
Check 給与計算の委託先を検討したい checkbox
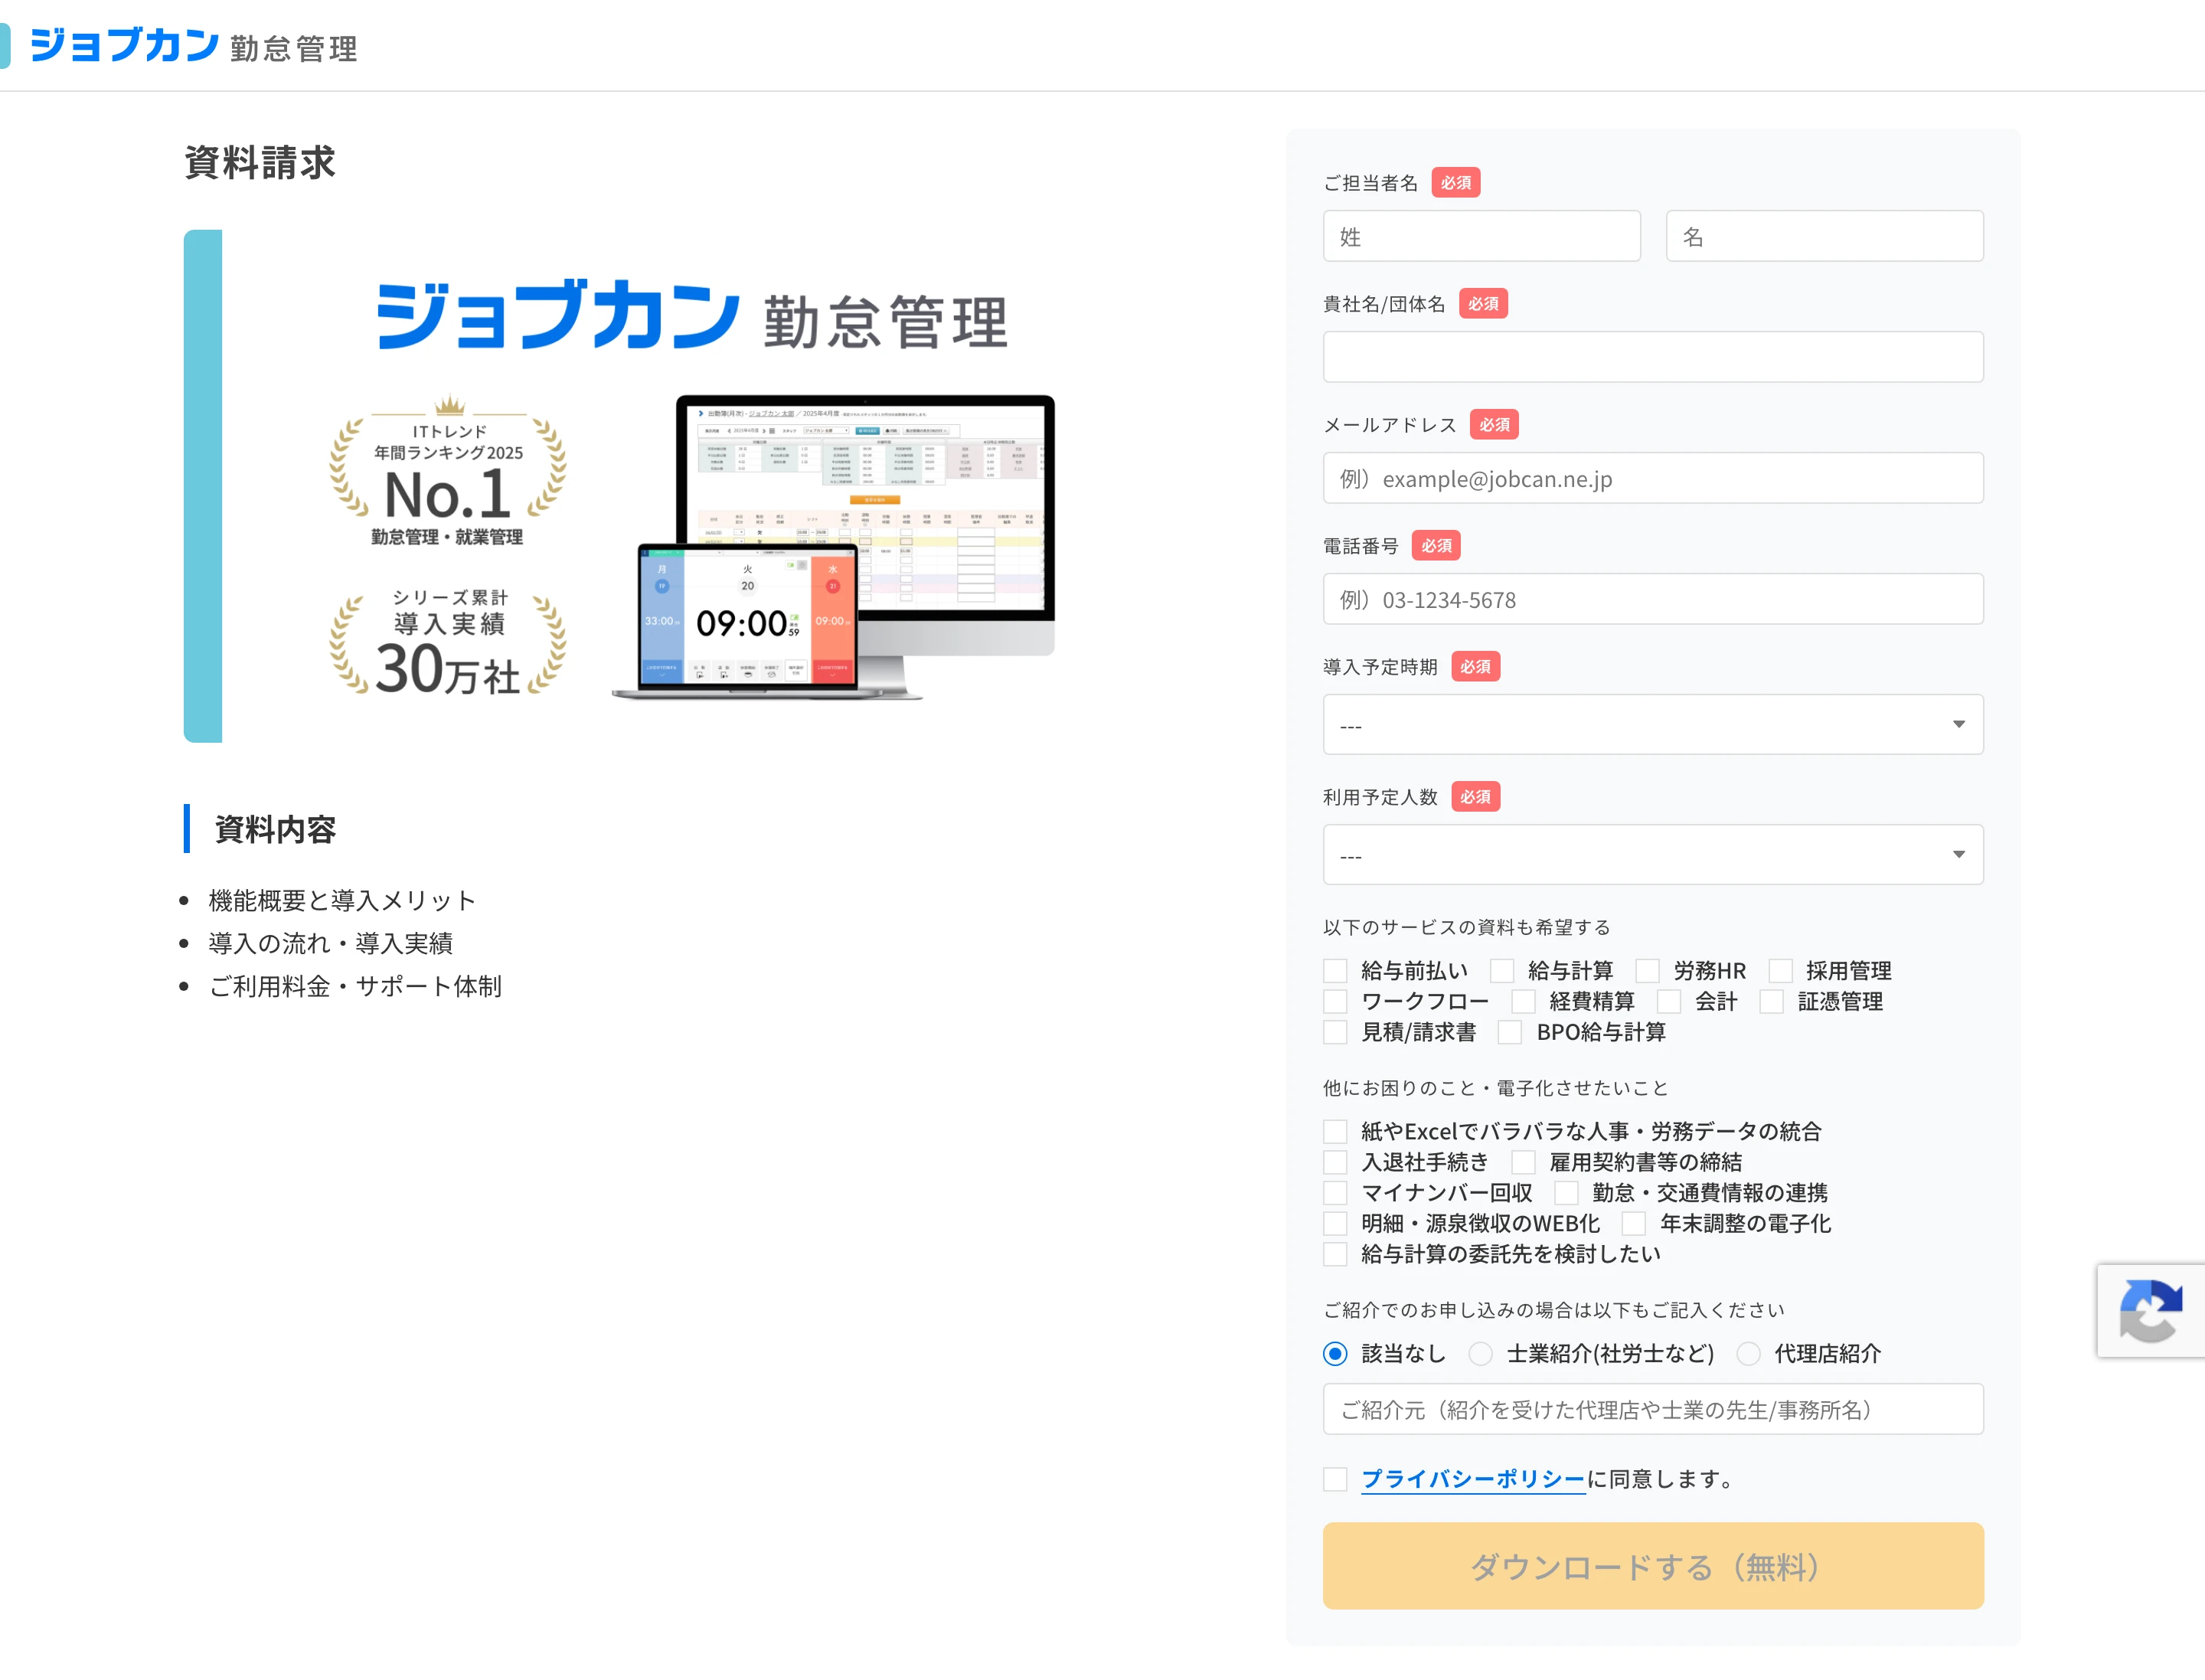click(1335, 1254)
